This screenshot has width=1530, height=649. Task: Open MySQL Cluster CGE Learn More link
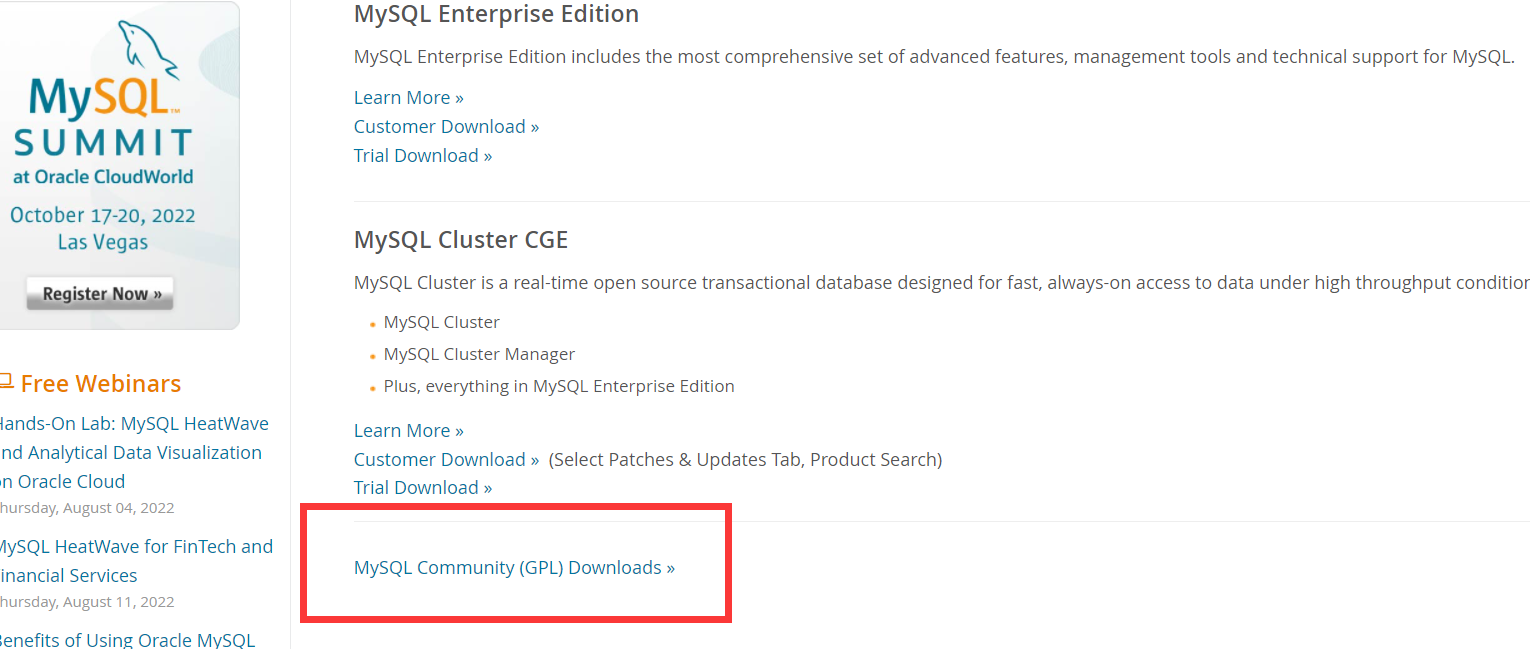408,431
